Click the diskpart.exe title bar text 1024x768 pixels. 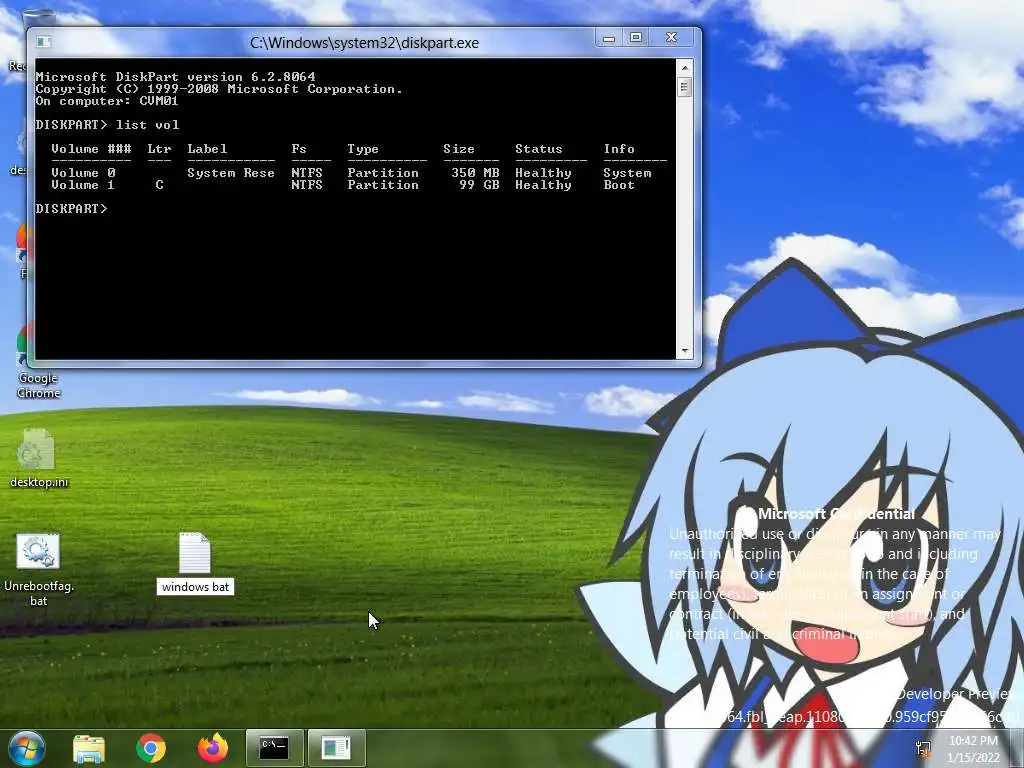pos(364,43)
